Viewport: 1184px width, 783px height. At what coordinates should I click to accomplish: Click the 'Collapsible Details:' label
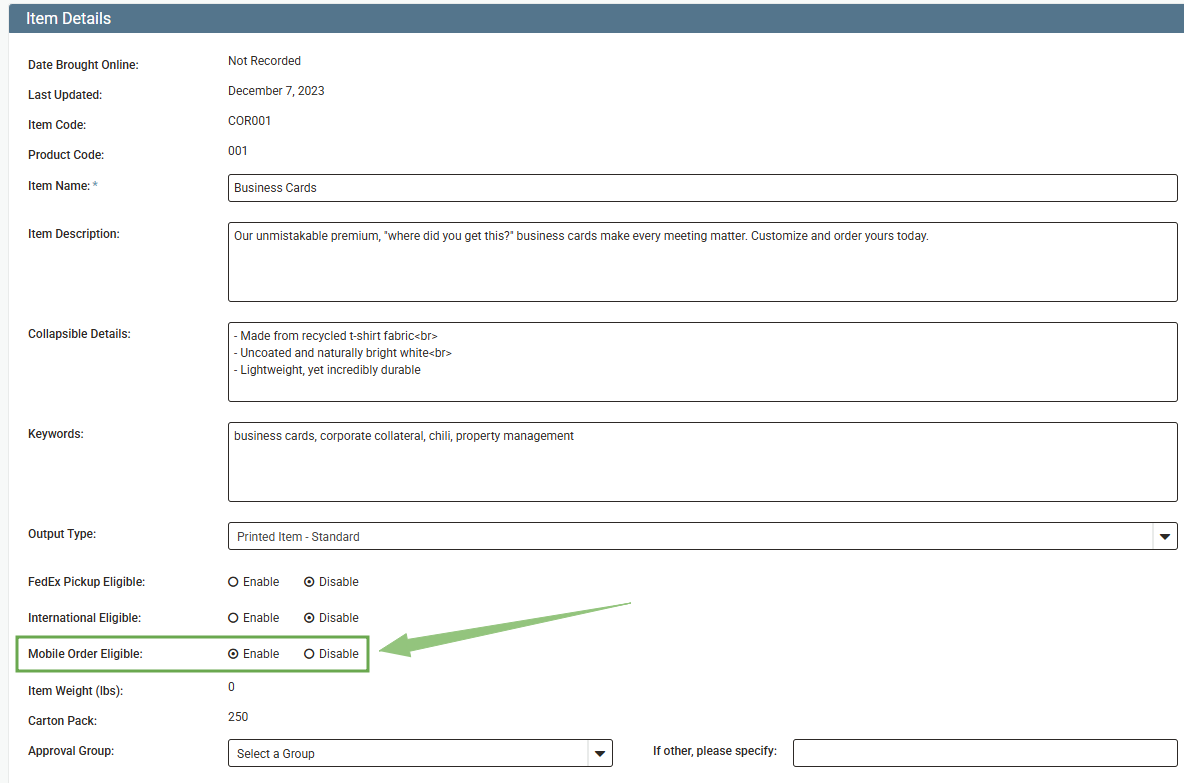pos(79,334)
